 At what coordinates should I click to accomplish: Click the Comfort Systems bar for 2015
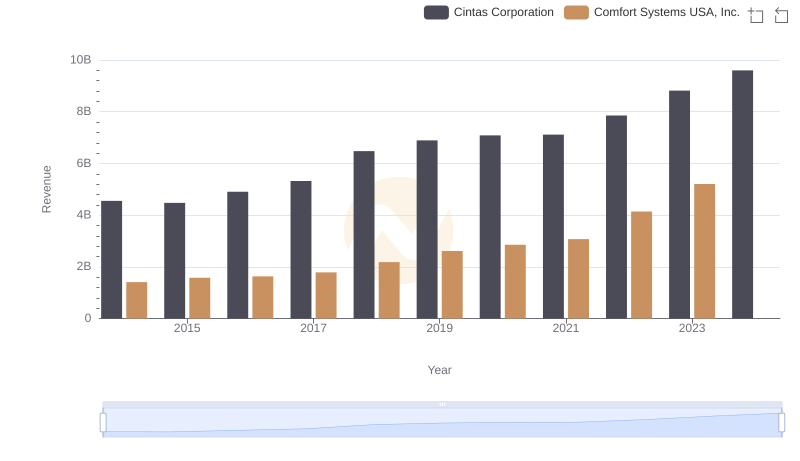[199, 298]
